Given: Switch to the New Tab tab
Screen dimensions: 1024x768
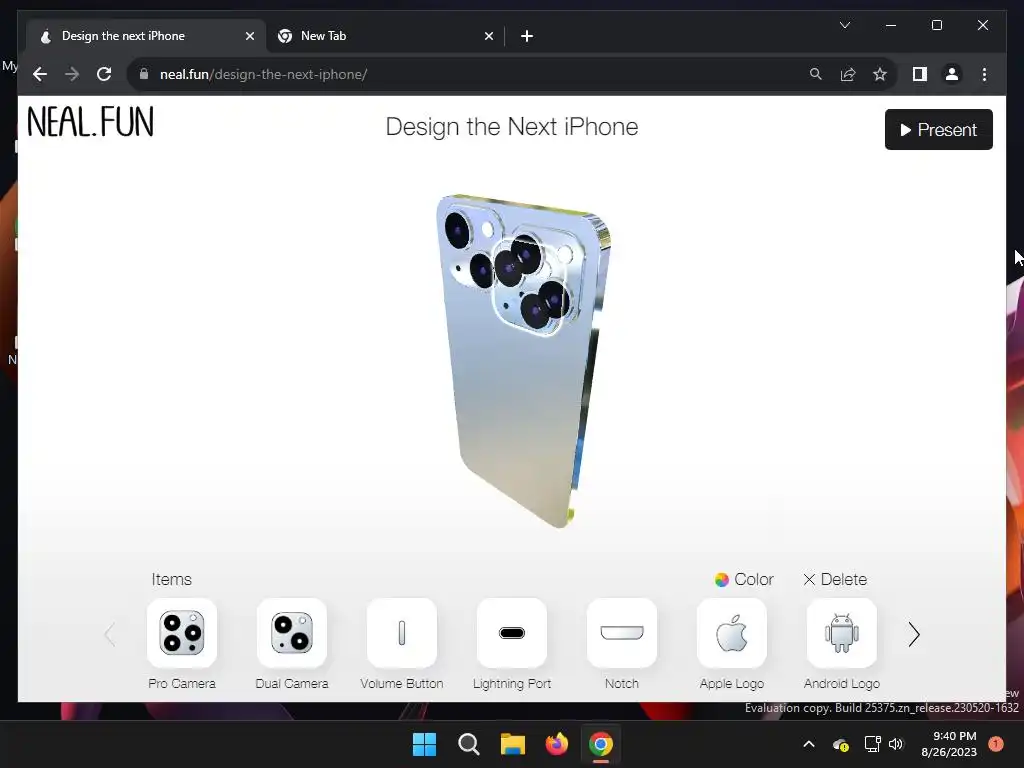Looking at the screenshot, I should [x=385, y=36].
